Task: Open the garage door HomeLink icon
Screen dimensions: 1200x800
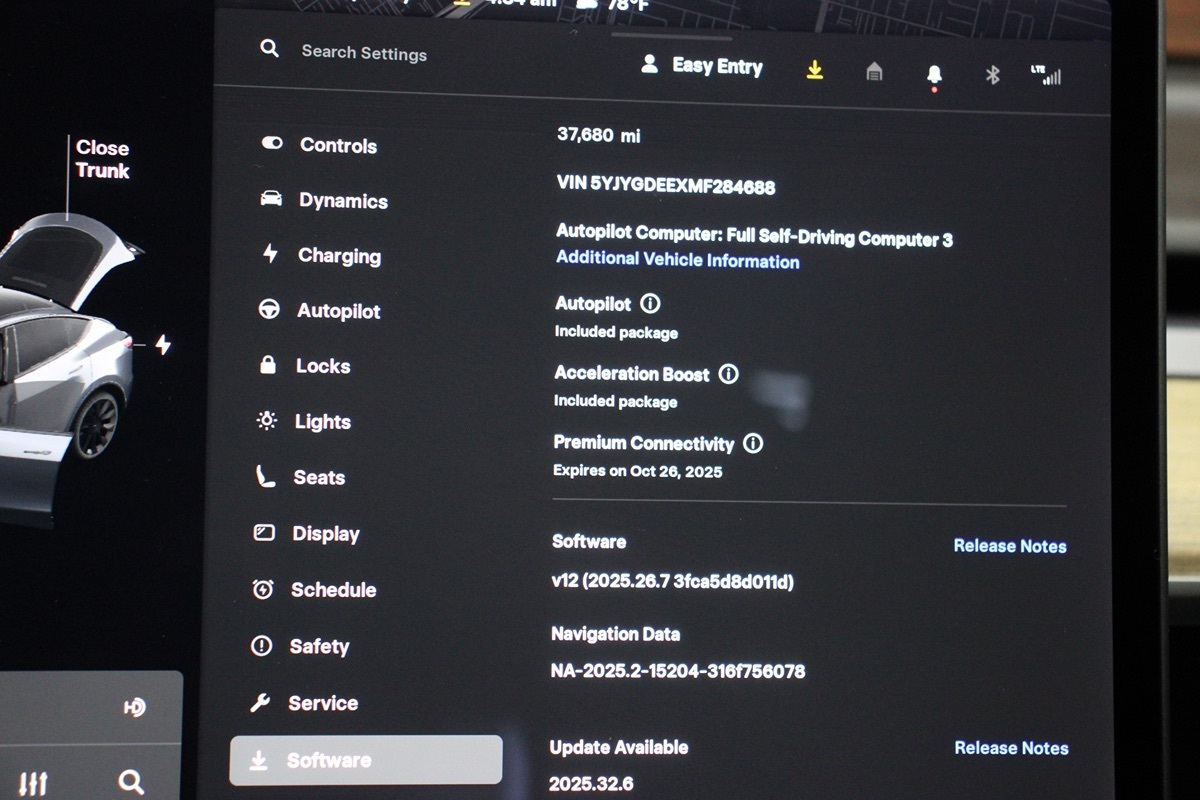Action: pyautogui.click(x=874, y=72)
